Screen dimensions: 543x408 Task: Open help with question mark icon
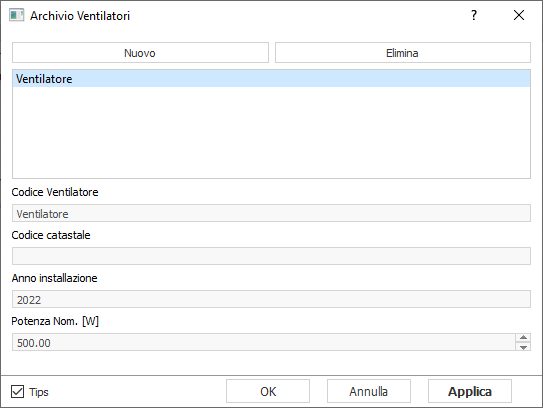(x=474, y=15)
